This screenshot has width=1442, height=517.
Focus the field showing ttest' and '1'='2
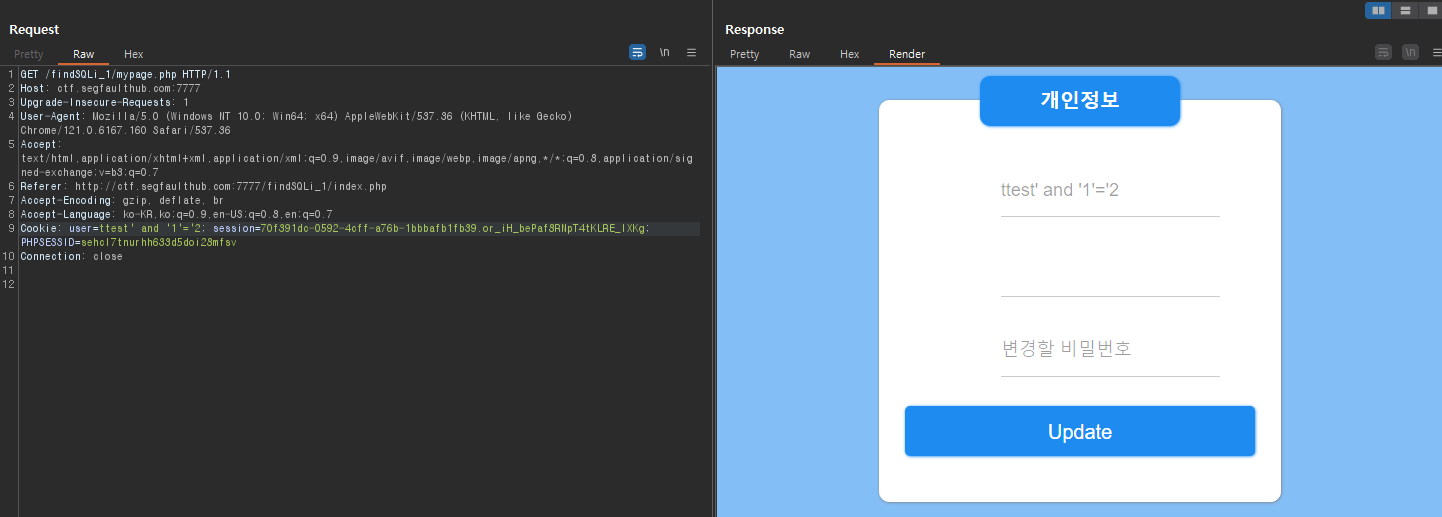click(x=1110, y=191)
